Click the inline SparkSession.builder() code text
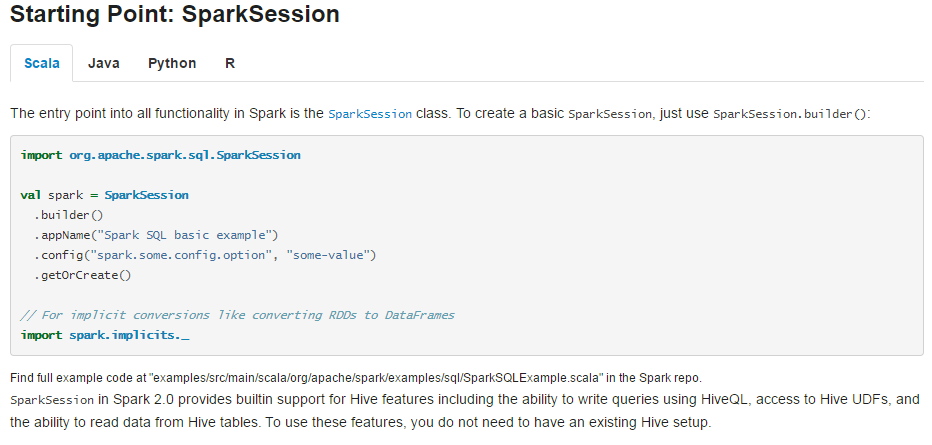The height and width of the screenshot is (445, 932). click(789, 114)
